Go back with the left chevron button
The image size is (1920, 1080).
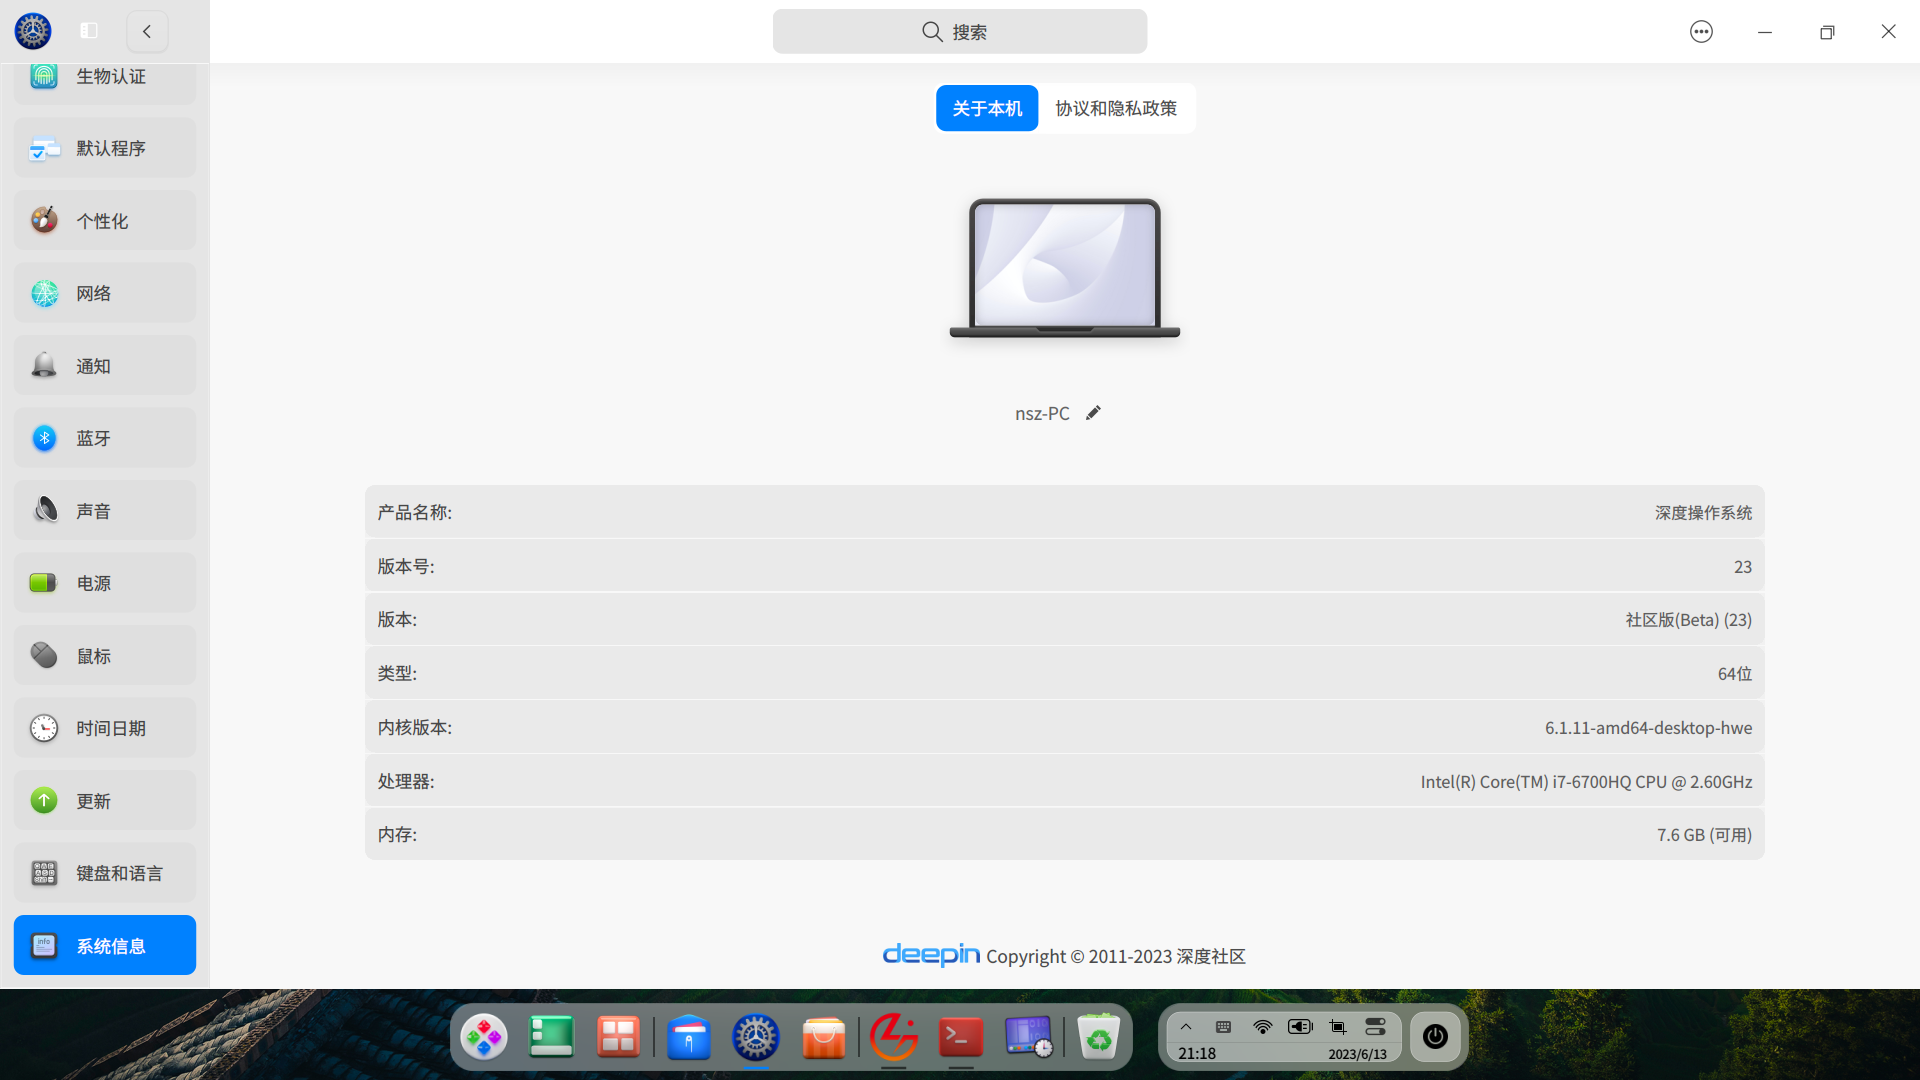coord(147,31)
